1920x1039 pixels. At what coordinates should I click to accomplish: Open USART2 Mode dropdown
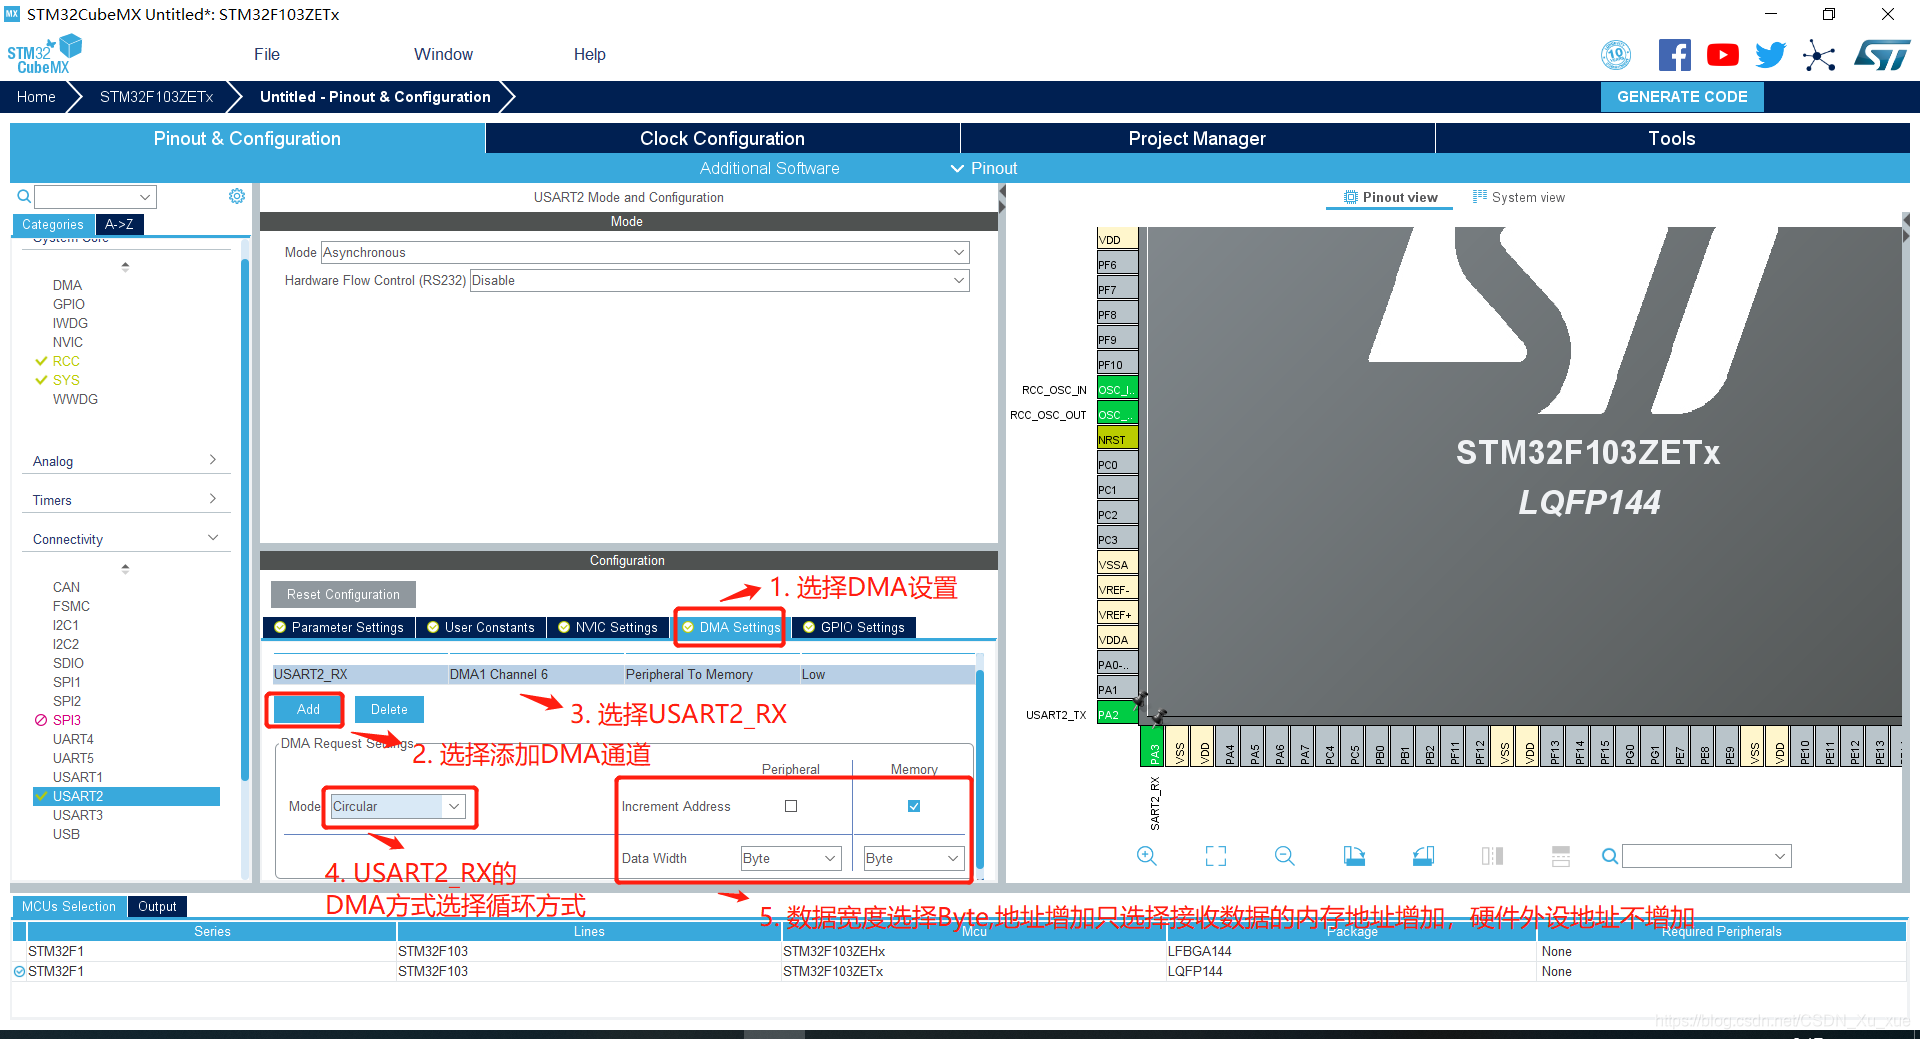[645, 252]
